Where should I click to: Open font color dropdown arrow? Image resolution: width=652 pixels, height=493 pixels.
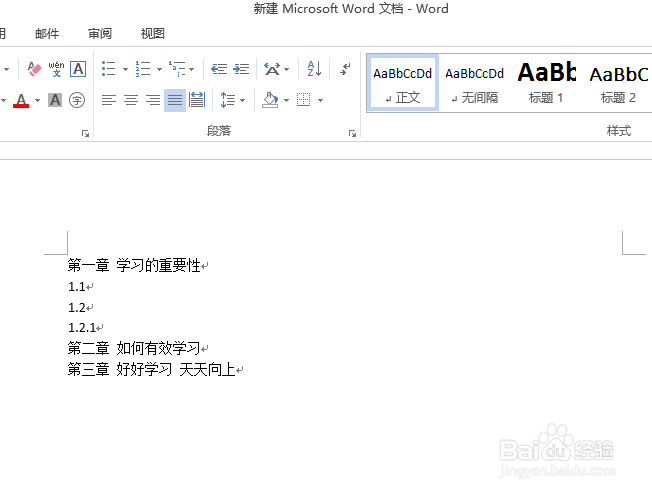[37, 100]
